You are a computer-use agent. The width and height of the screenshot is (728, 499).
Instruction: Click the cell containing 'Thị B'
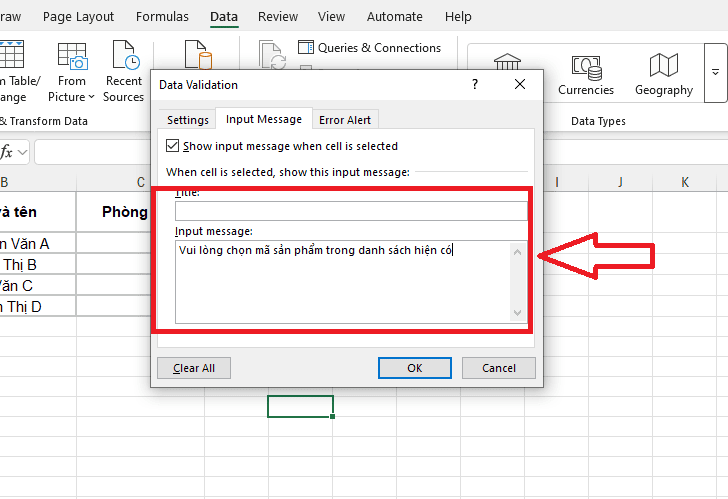tap(37, 264)
